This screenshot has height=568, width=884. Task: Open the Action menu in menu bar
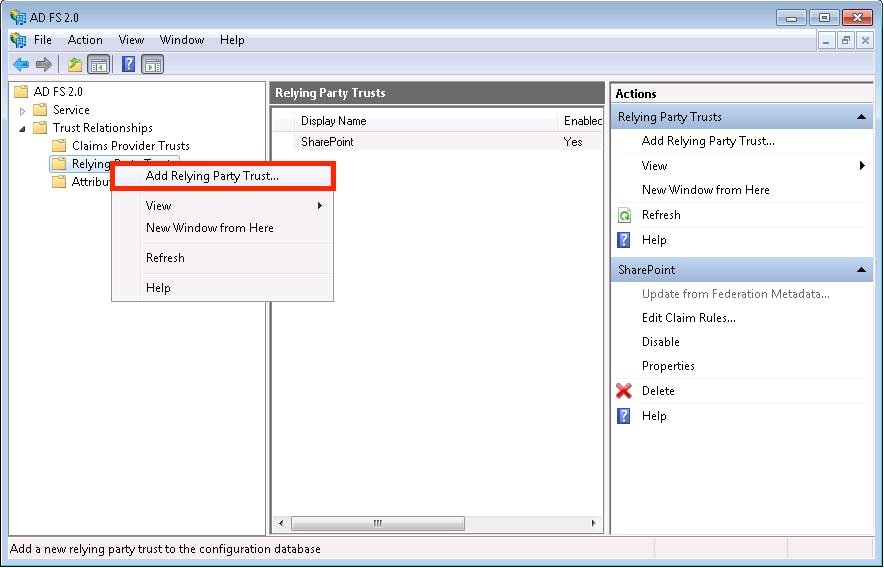[85, 40]
